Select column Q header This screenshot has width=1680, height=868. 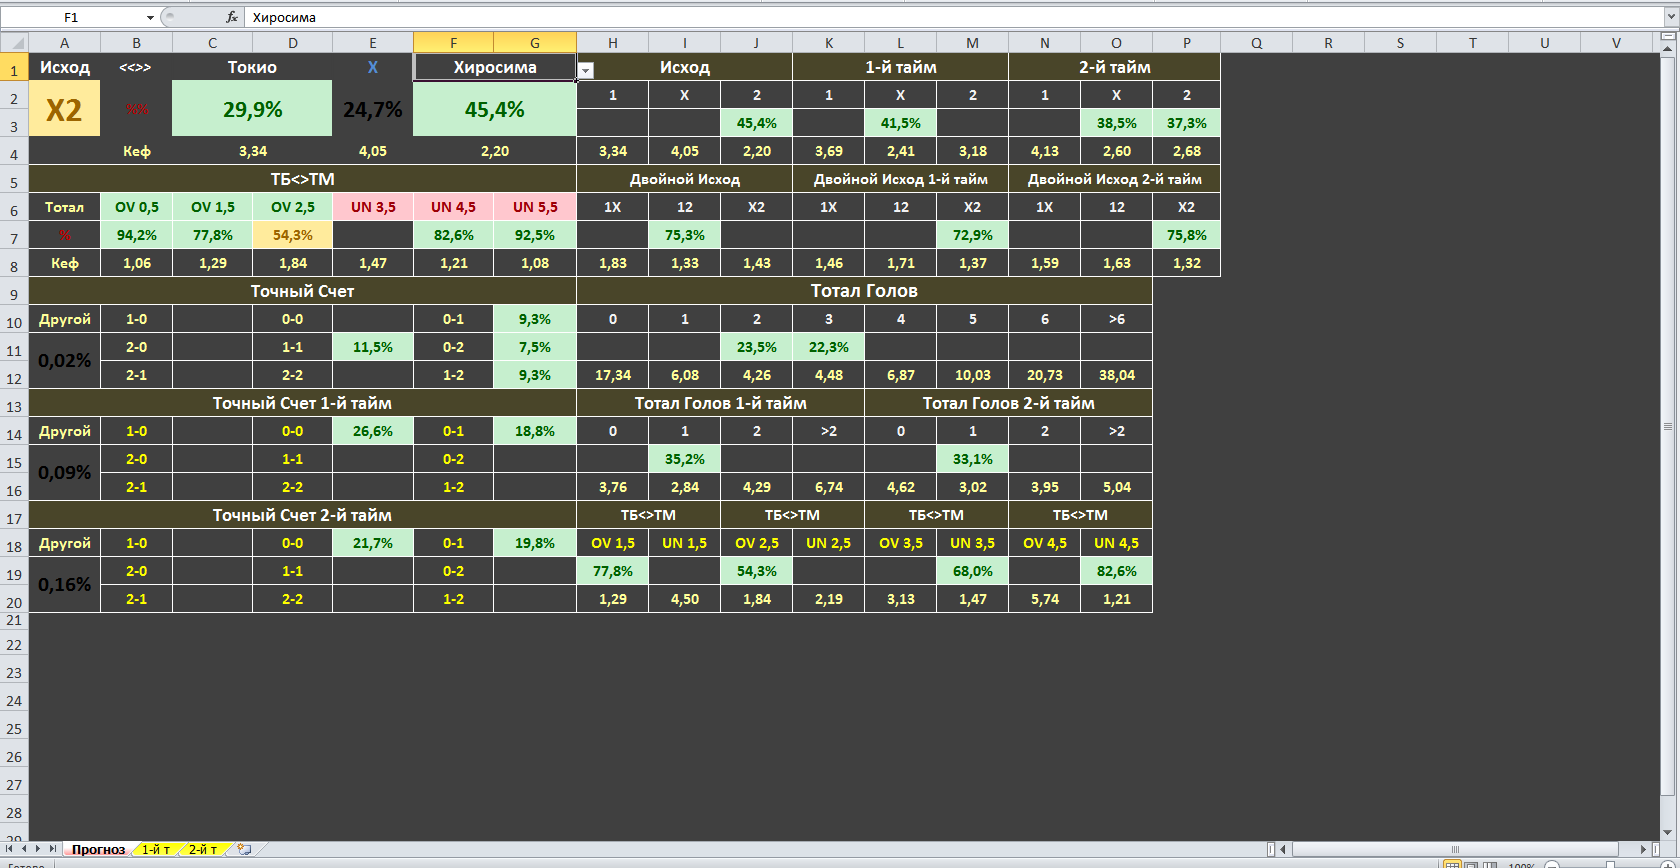pos(1257,43)
